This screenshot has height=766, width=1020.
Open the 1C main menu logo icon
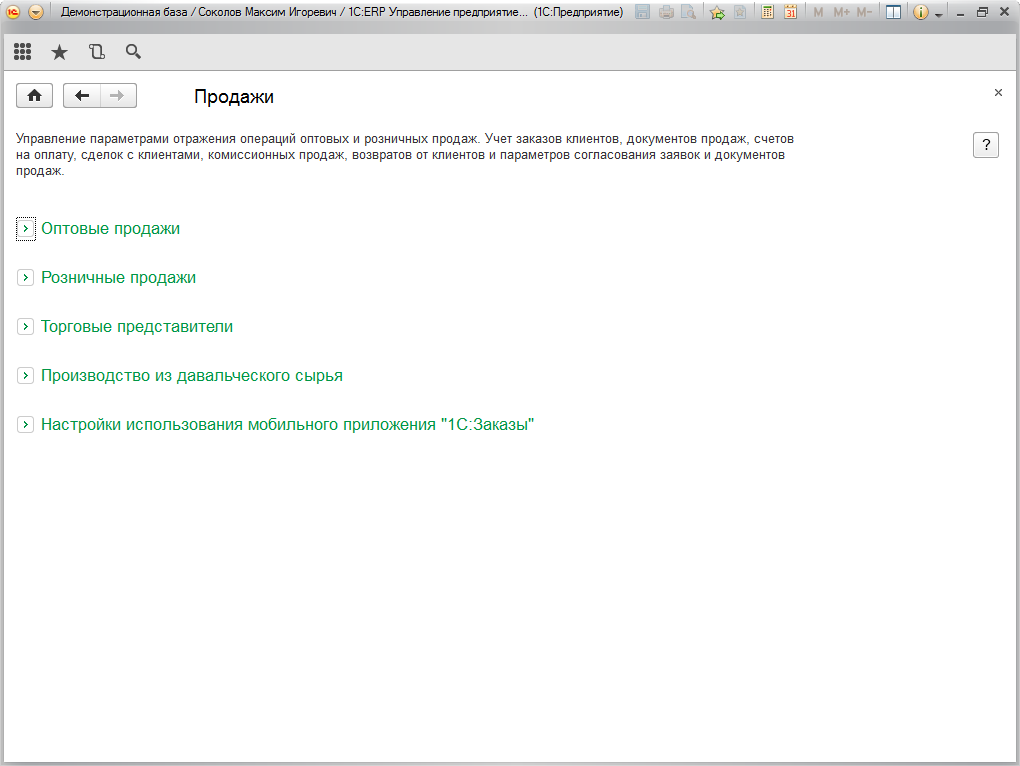pyautogui.click(x=13, y=12)
